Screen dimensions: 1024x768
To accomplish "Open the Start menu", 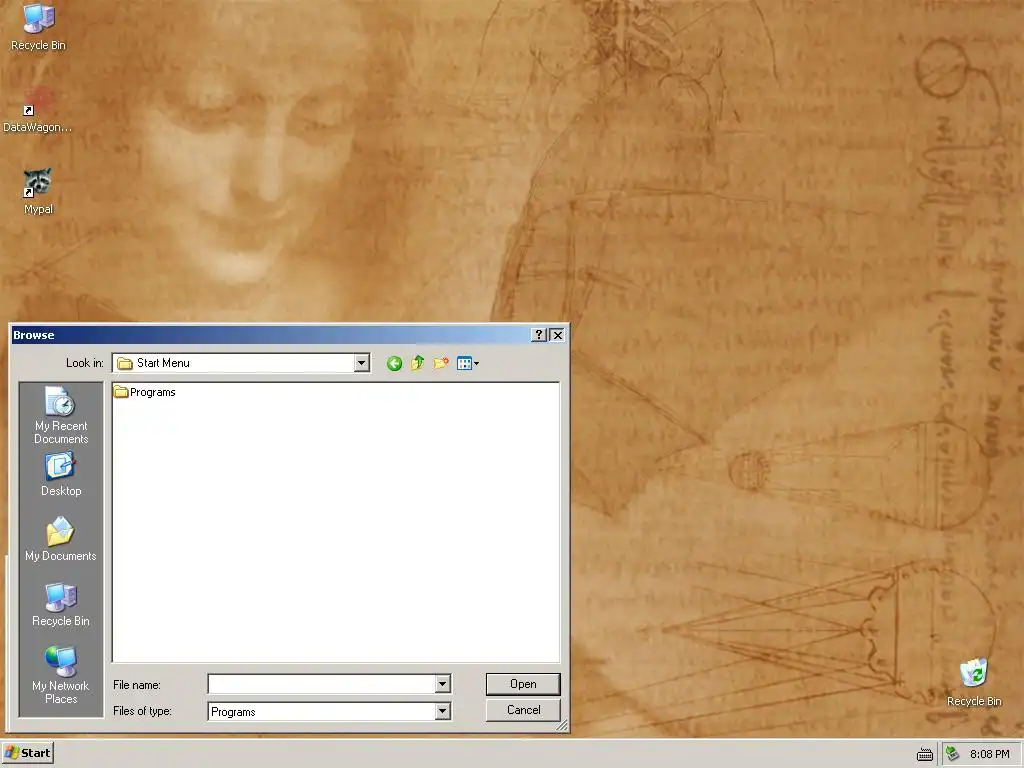I will [x=27, y=753].
